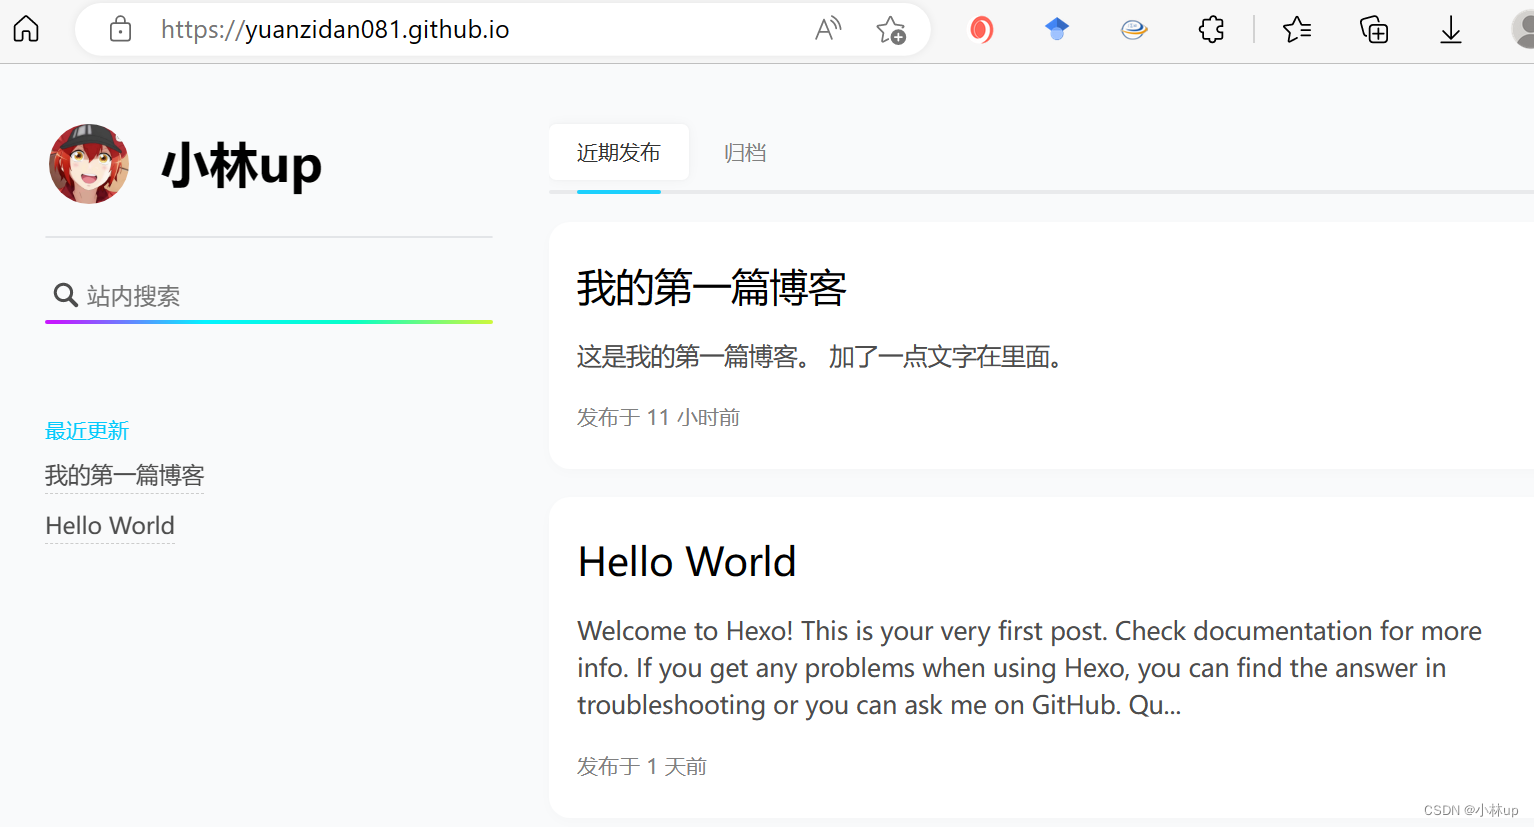Open the Opera extension icon
Image resolution: width=1534 pixels, height=827 pixels.
point(981,29)
